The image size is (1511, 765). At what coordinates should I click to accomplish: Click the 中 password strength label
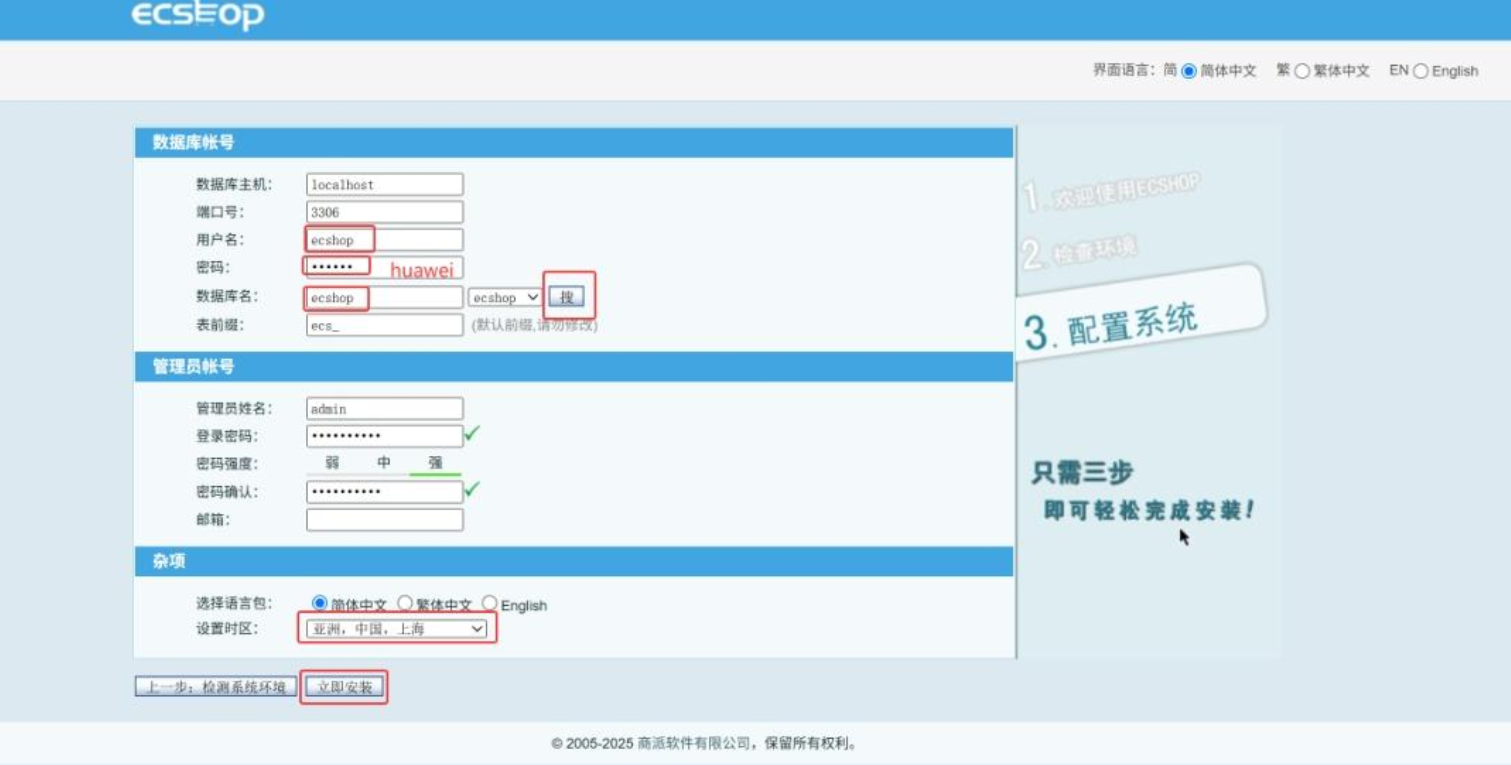[384, 463]
